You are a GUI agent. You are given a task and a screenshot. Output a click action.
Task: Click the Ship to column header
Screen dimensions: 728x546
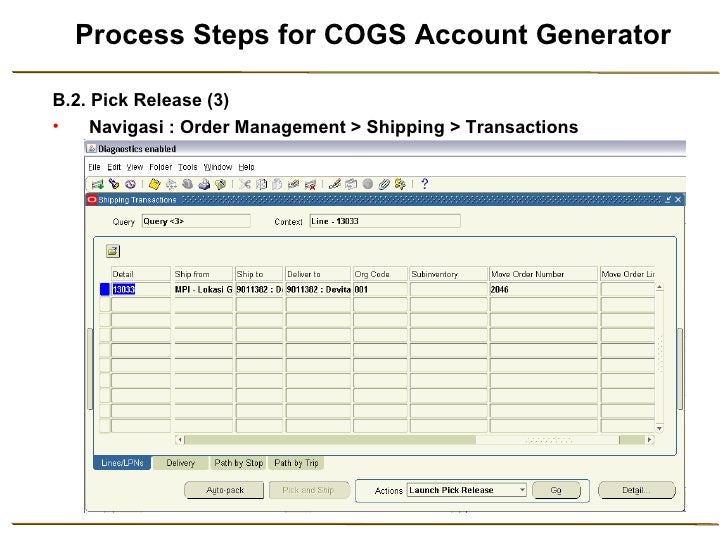259,274
